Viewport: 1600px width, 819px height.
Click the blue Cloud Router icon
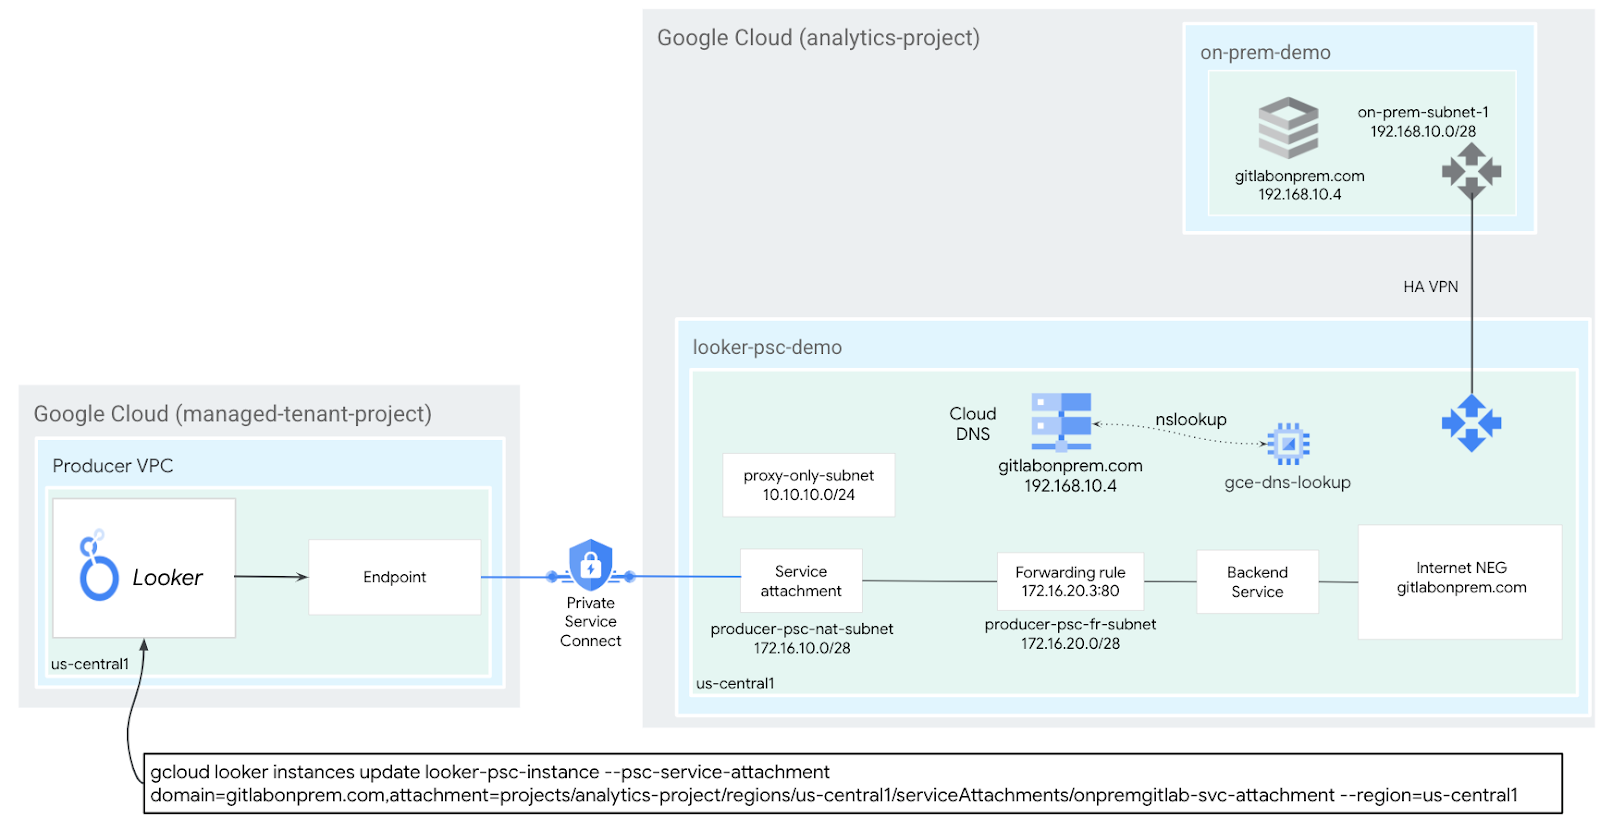pos(1471,423)
